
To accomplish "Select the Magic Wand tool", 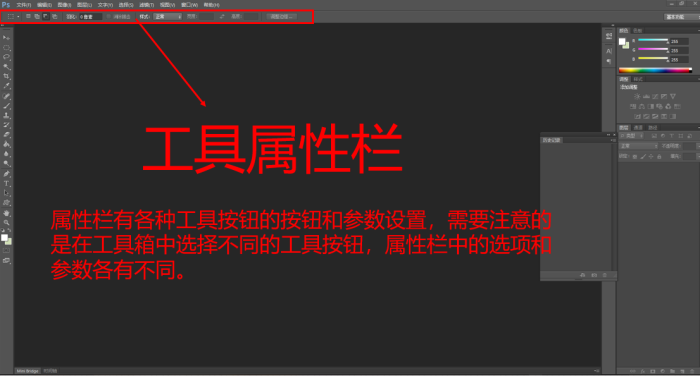I will 6,67.
